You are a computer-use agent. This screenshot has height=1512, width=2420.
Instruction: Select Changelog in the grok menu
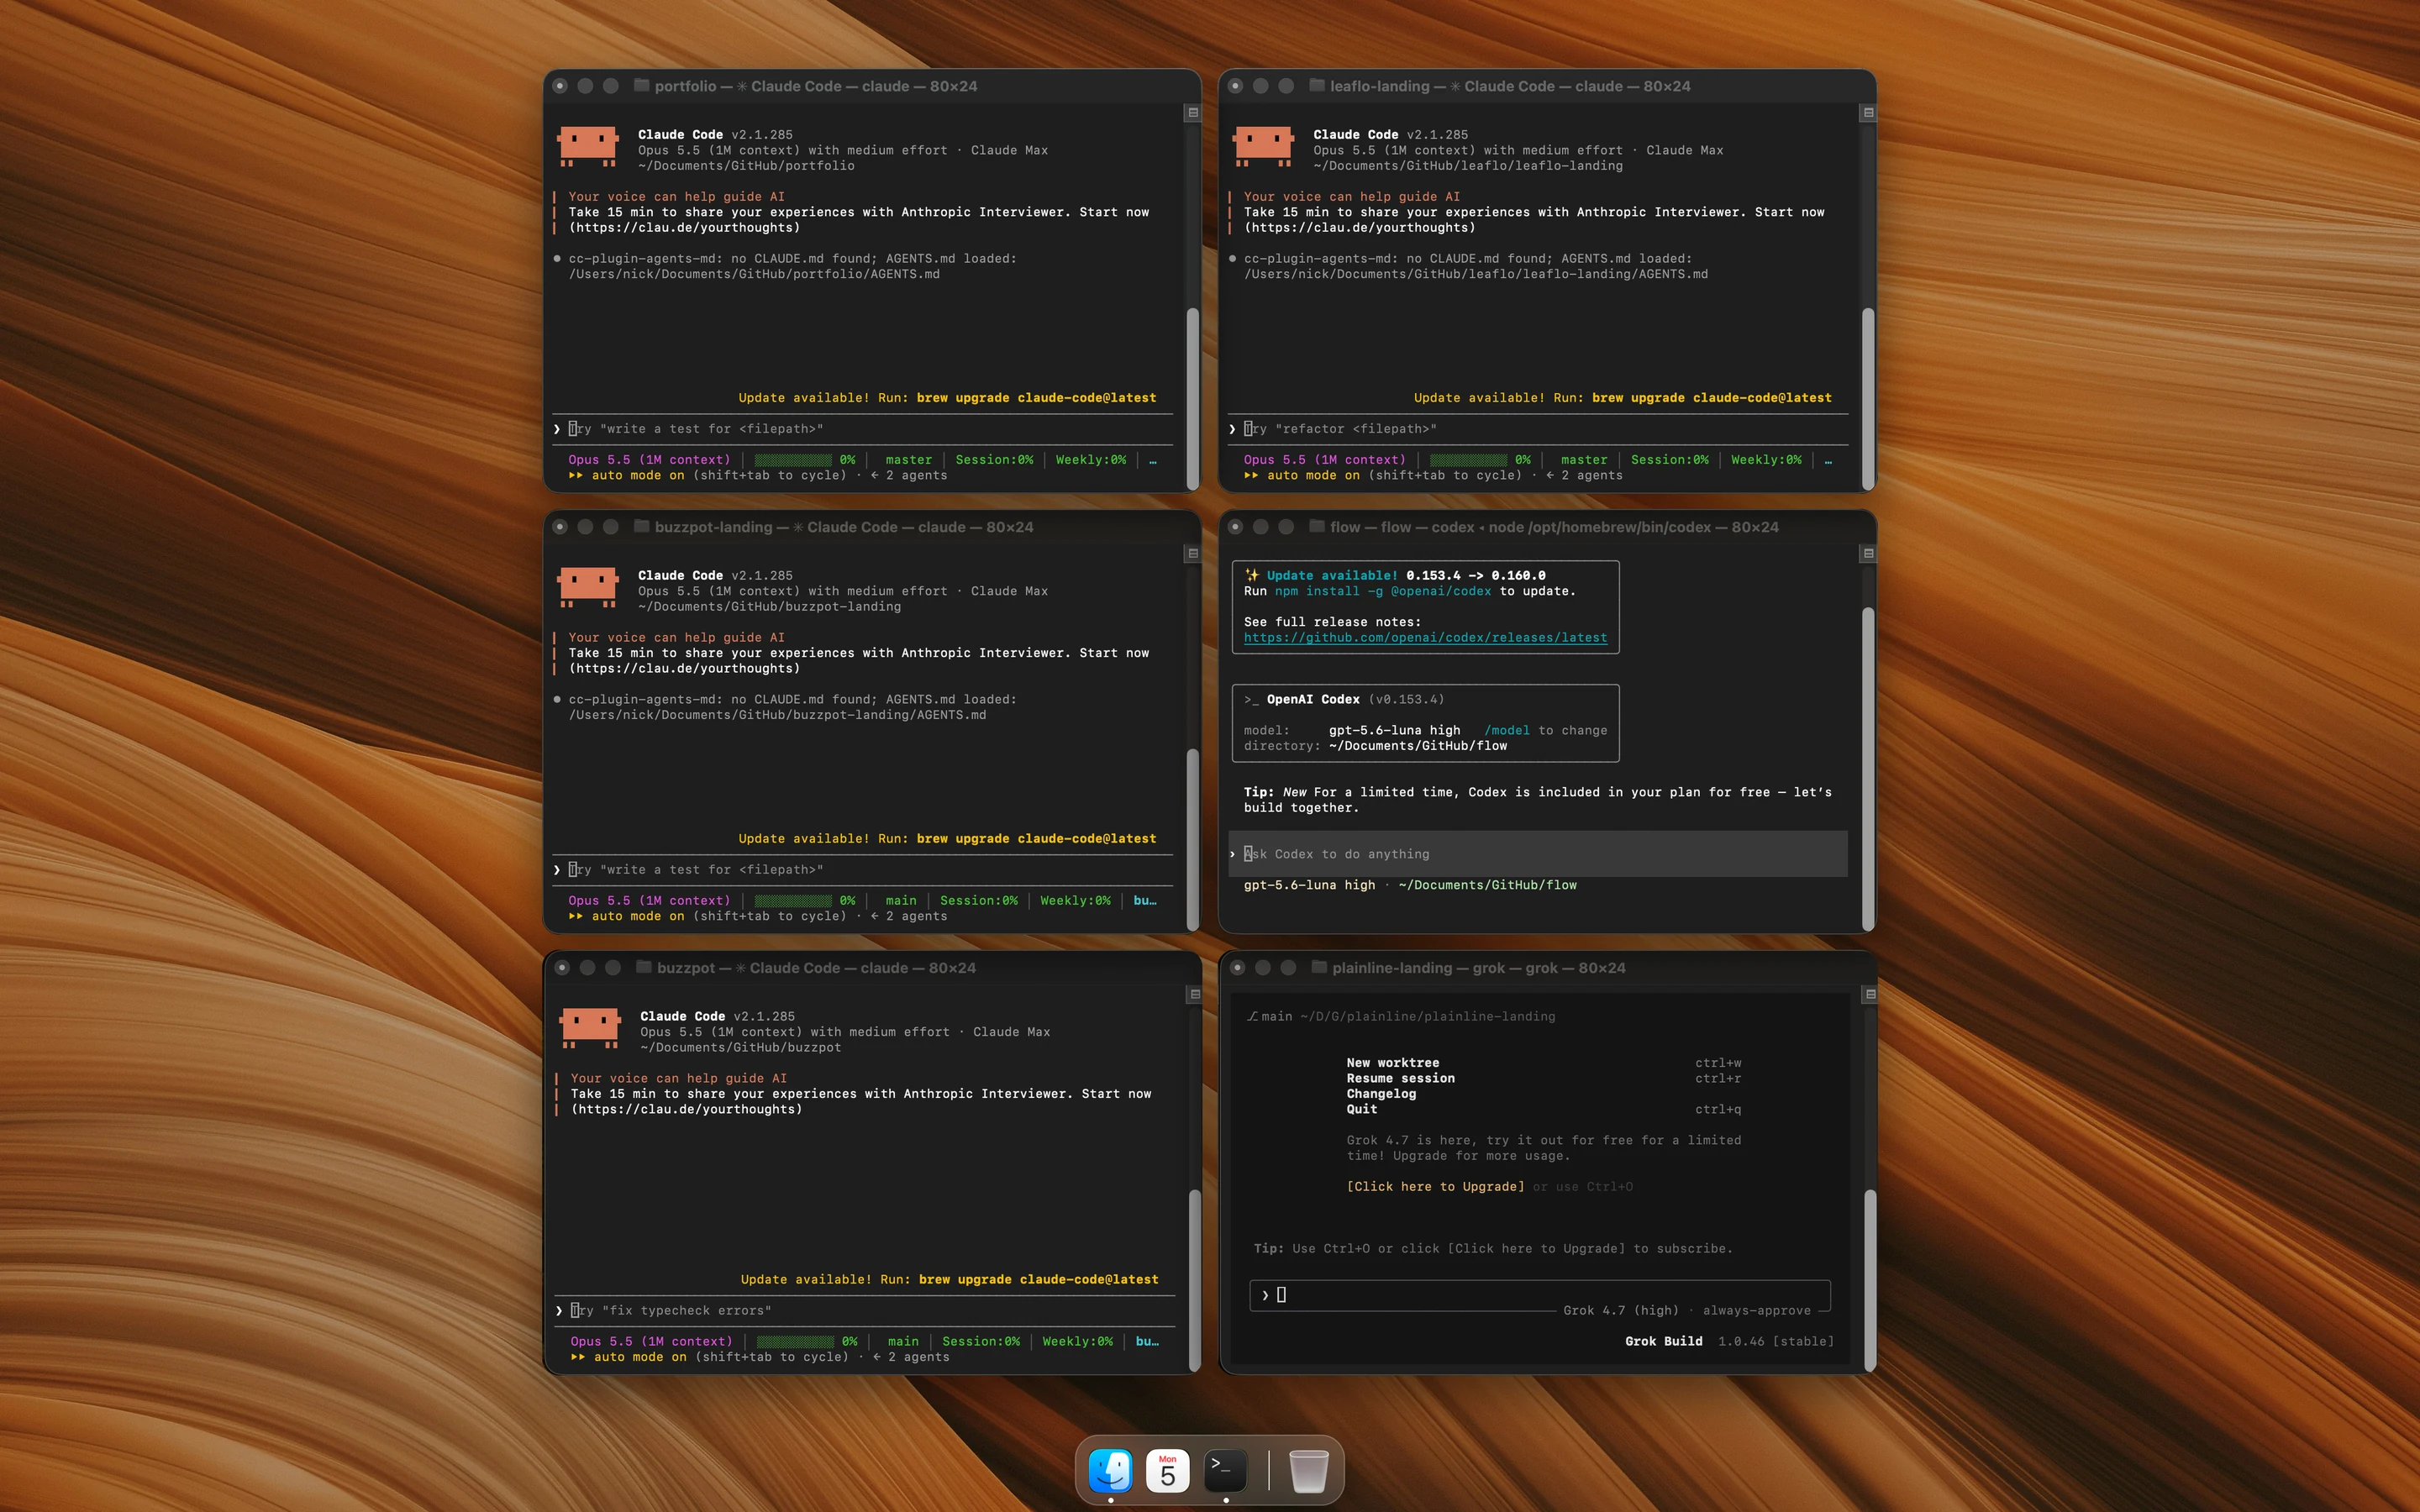1381,1094
